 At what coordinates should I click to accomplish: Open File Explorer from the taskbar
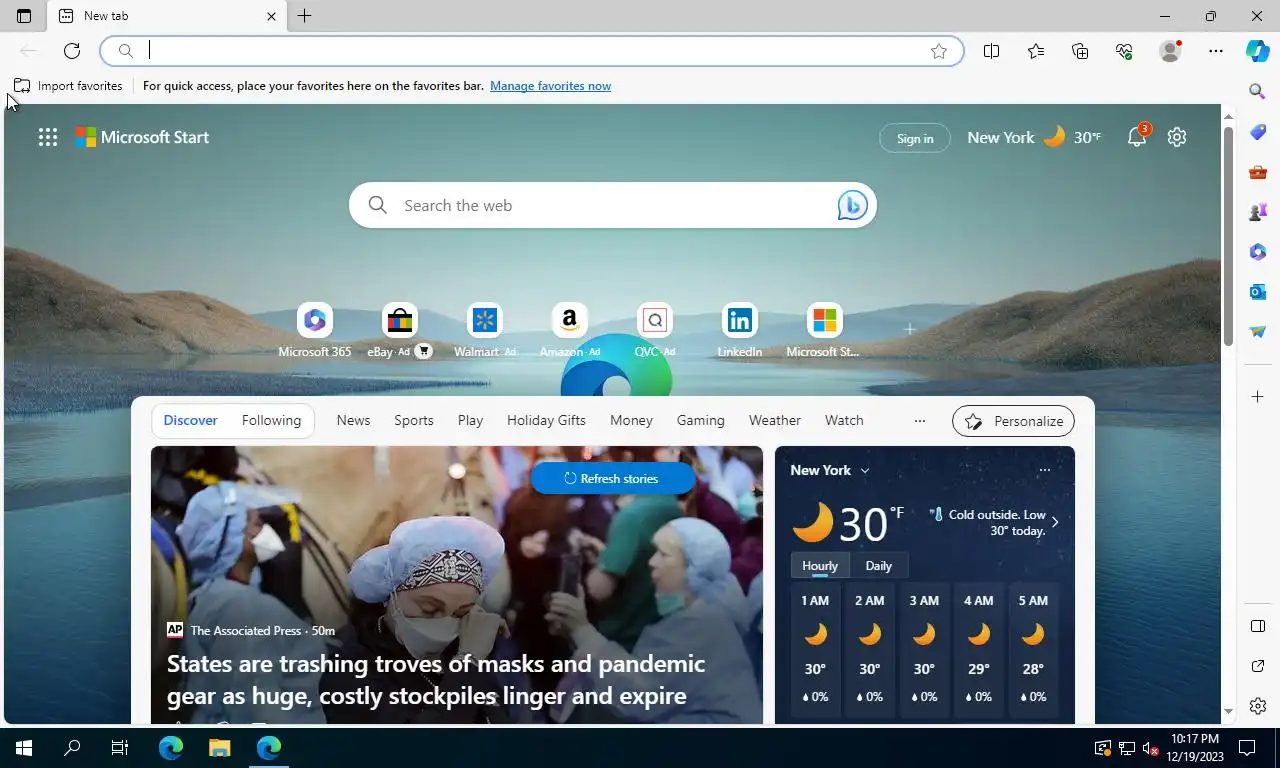click(x=219, y=748)
